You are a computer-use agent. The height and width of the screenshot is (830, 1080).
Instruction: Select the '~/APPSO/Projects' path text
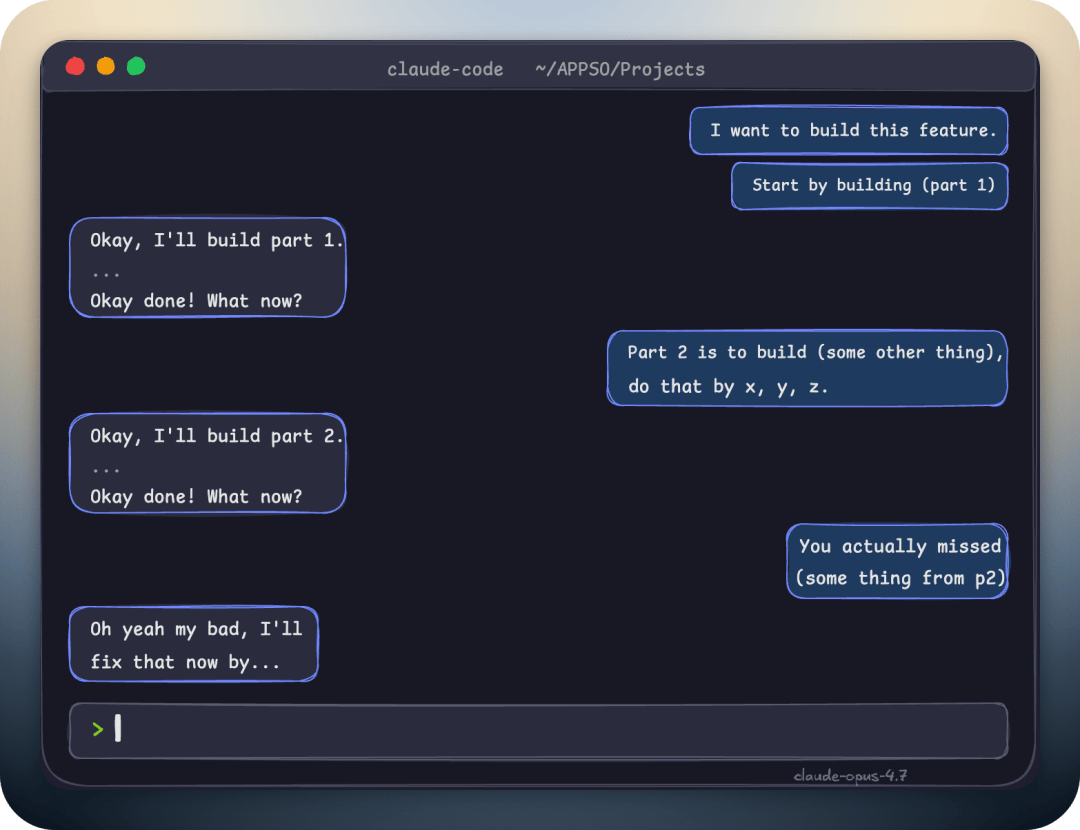tap(620, 69)
